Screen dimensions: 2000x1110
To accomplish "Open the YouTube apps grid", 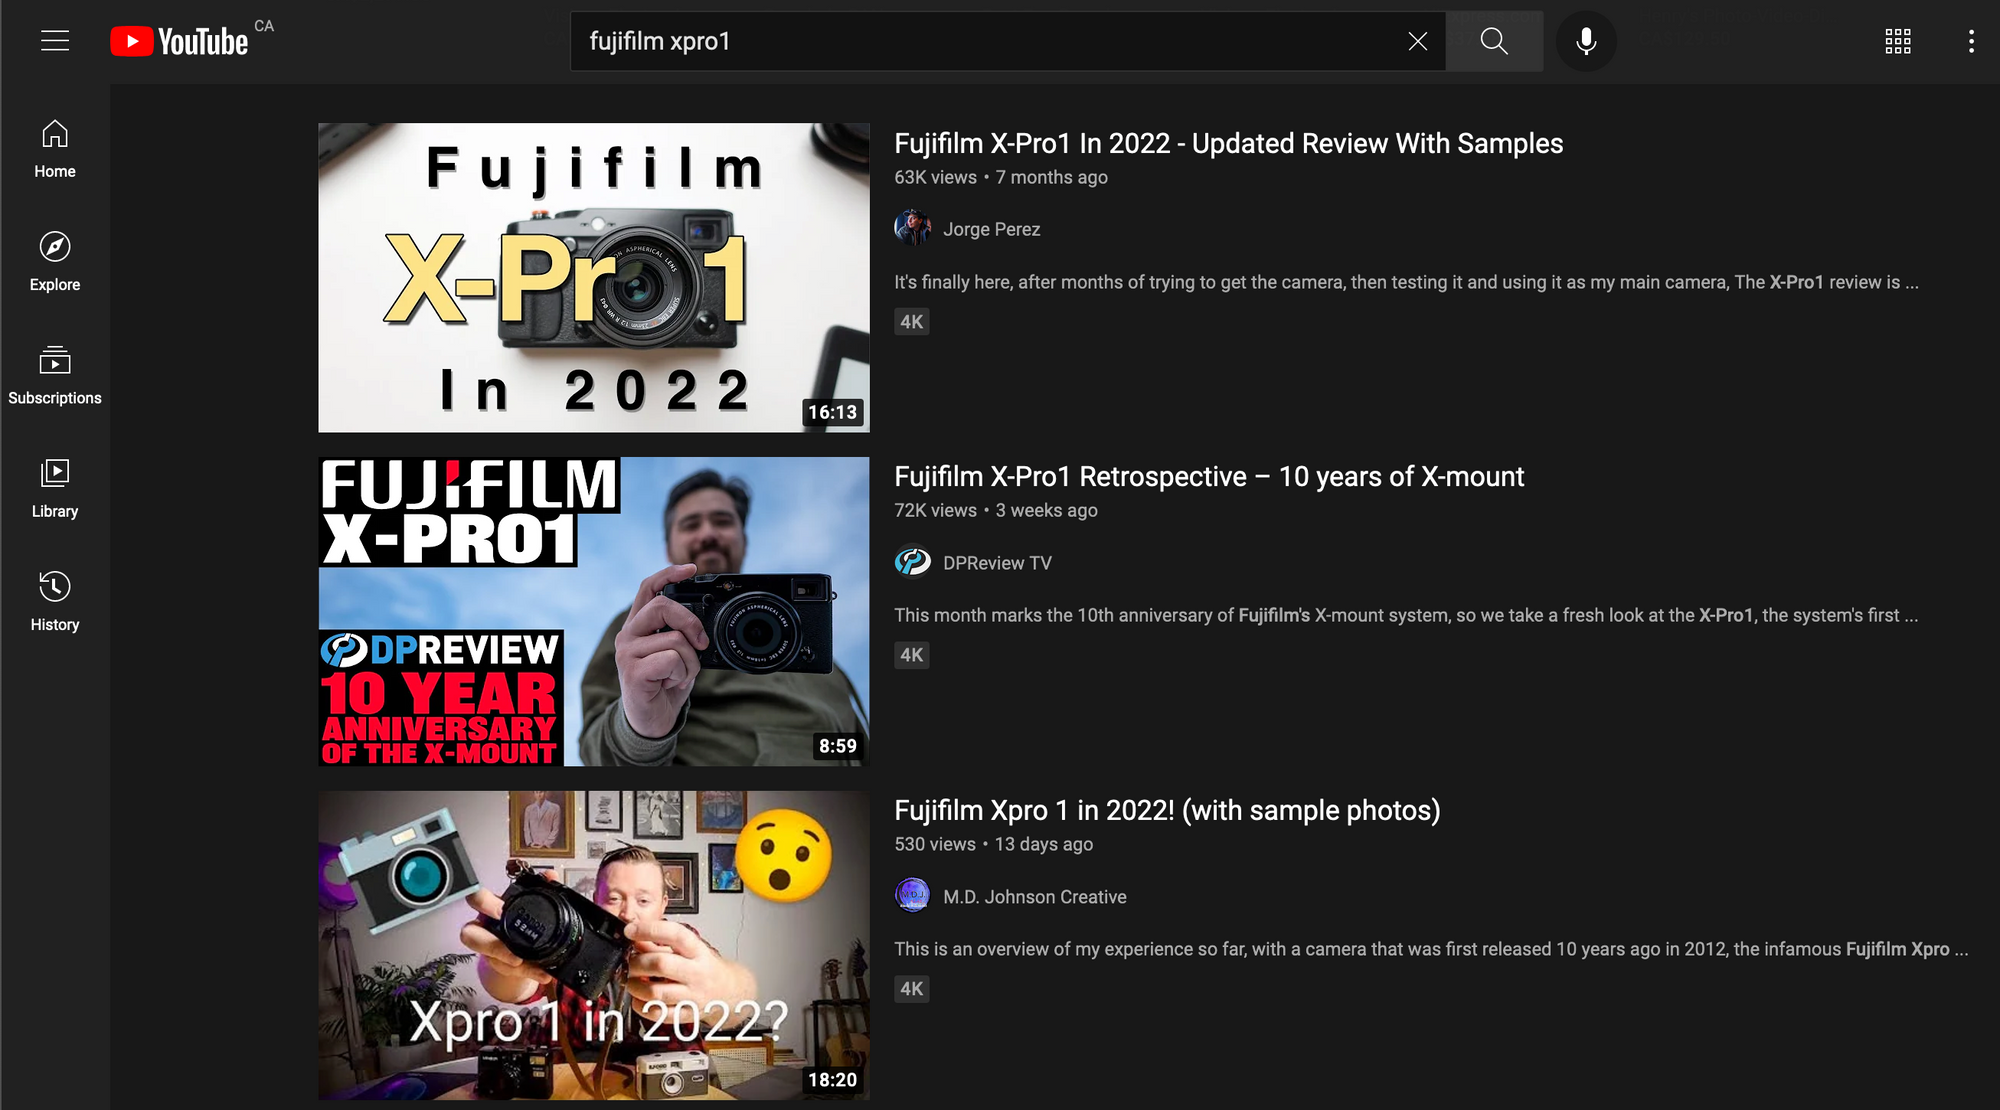I will [x=1898, y=41].
